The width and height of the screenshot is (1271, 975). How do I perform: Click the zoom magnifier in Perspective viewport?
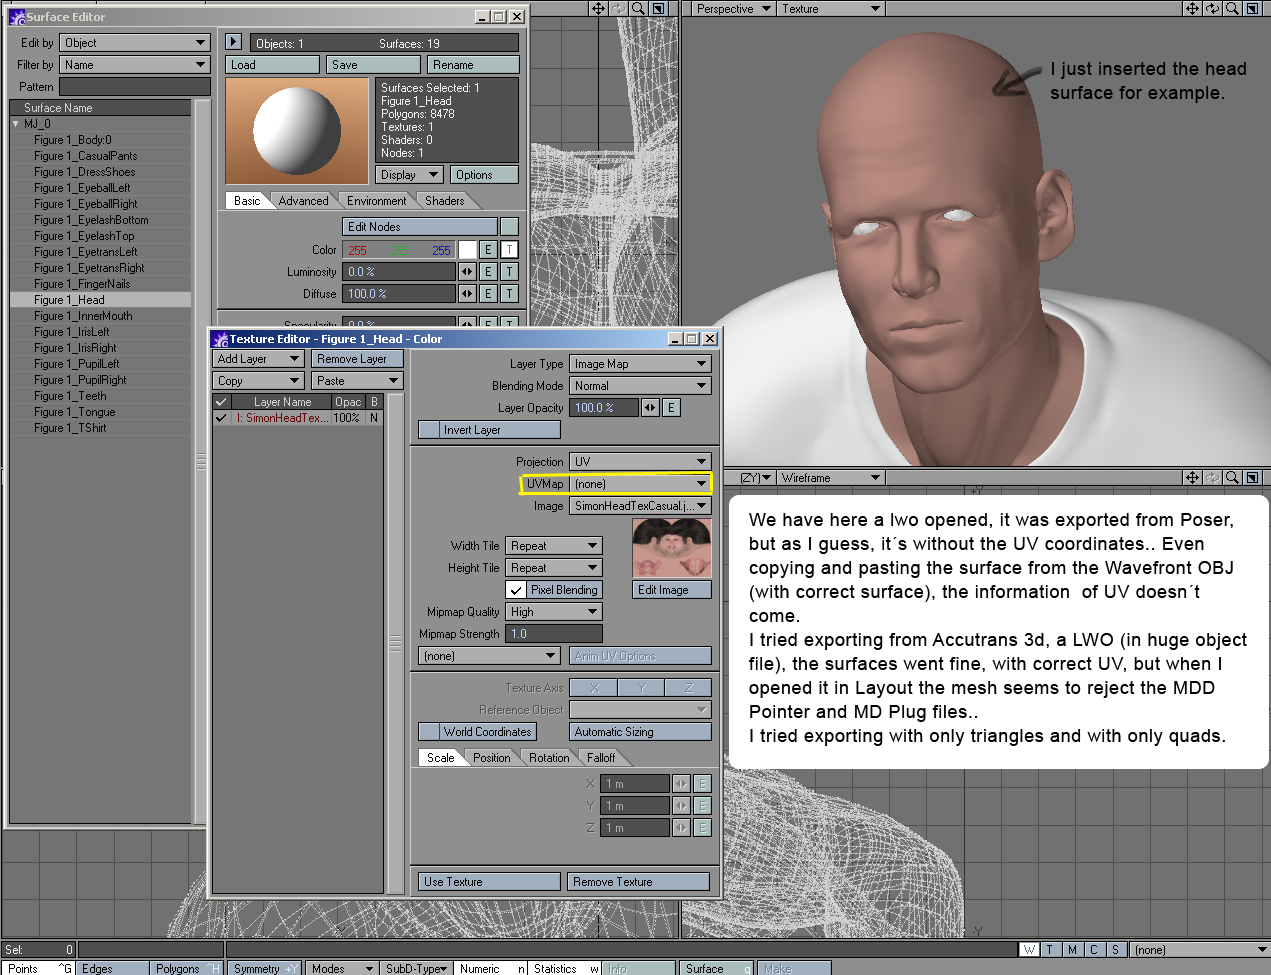(1232, 8)
